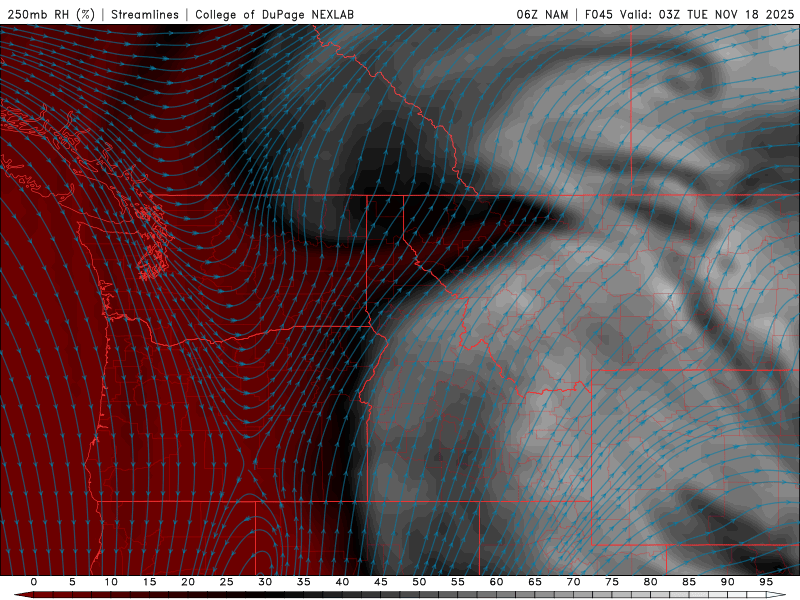Select the color scale label '30'
The height and width of the screenshot is (600, 800).
265,582
